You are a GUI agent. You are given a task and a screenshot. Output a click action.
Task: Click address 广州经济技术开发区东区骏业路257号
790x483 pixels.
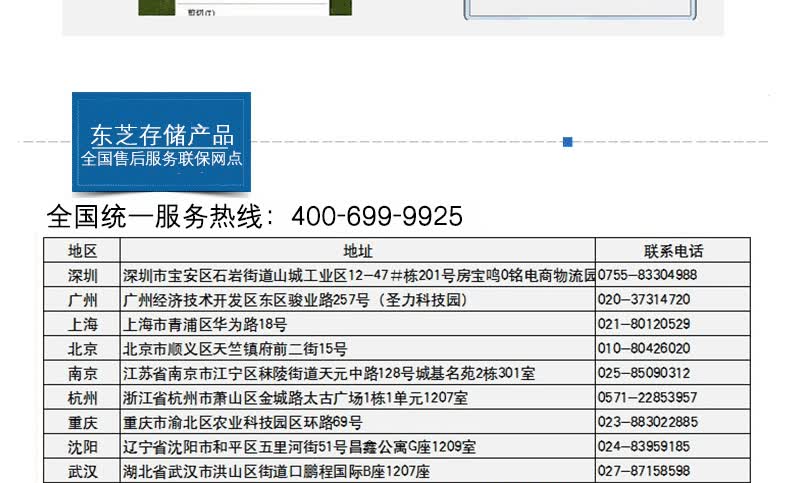pyautogui.click(x=295, y=300)
